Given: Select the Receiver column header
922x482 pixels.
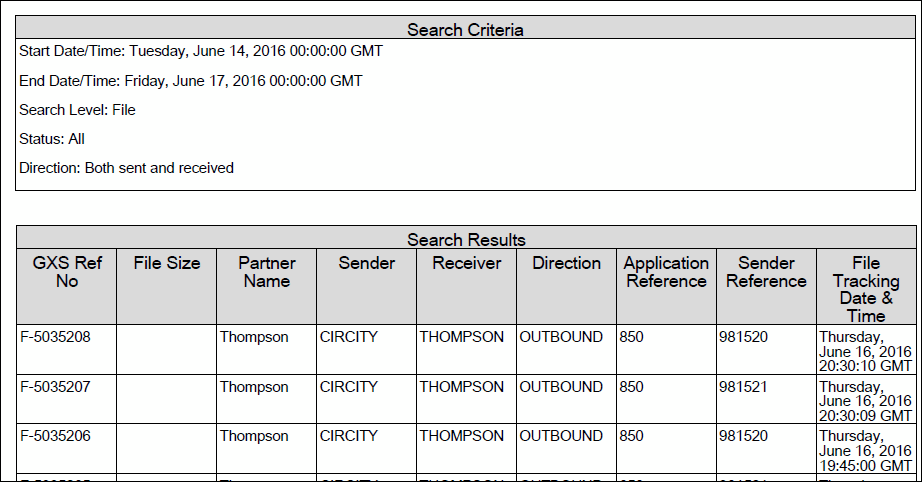Looking at the screenshot, I should click(466, 263).
